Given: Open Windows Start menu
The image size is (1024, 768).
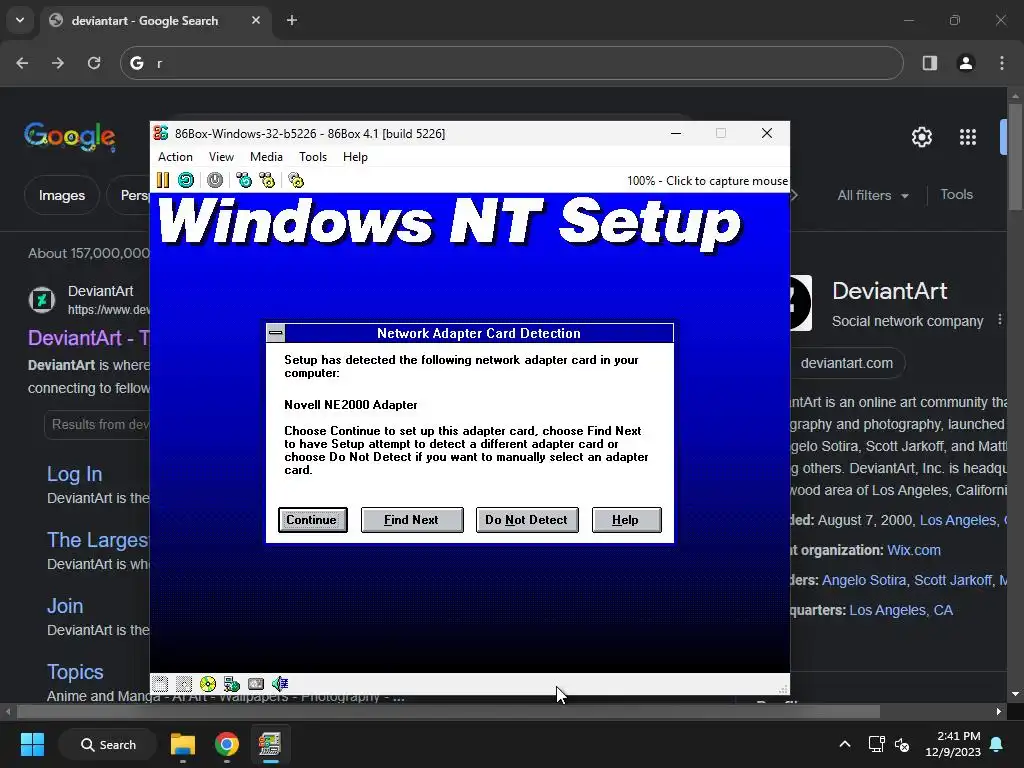Looking at the screenshot, I should (x=32, y=744).
